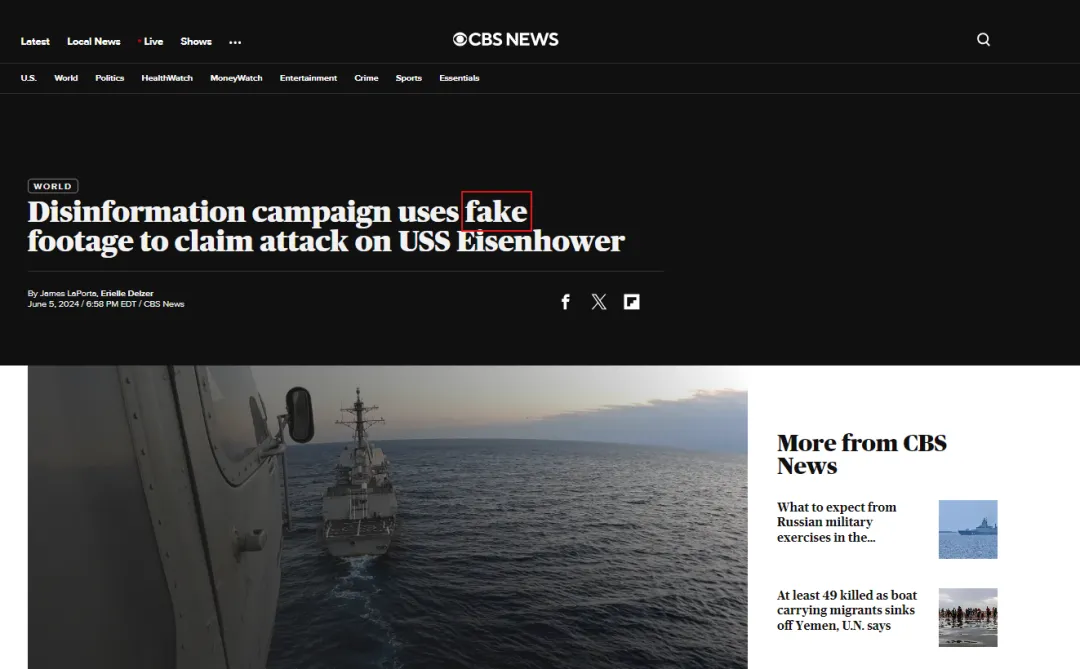Click the CBS News logo
The image size is (1080, 669).
point(506,39)
